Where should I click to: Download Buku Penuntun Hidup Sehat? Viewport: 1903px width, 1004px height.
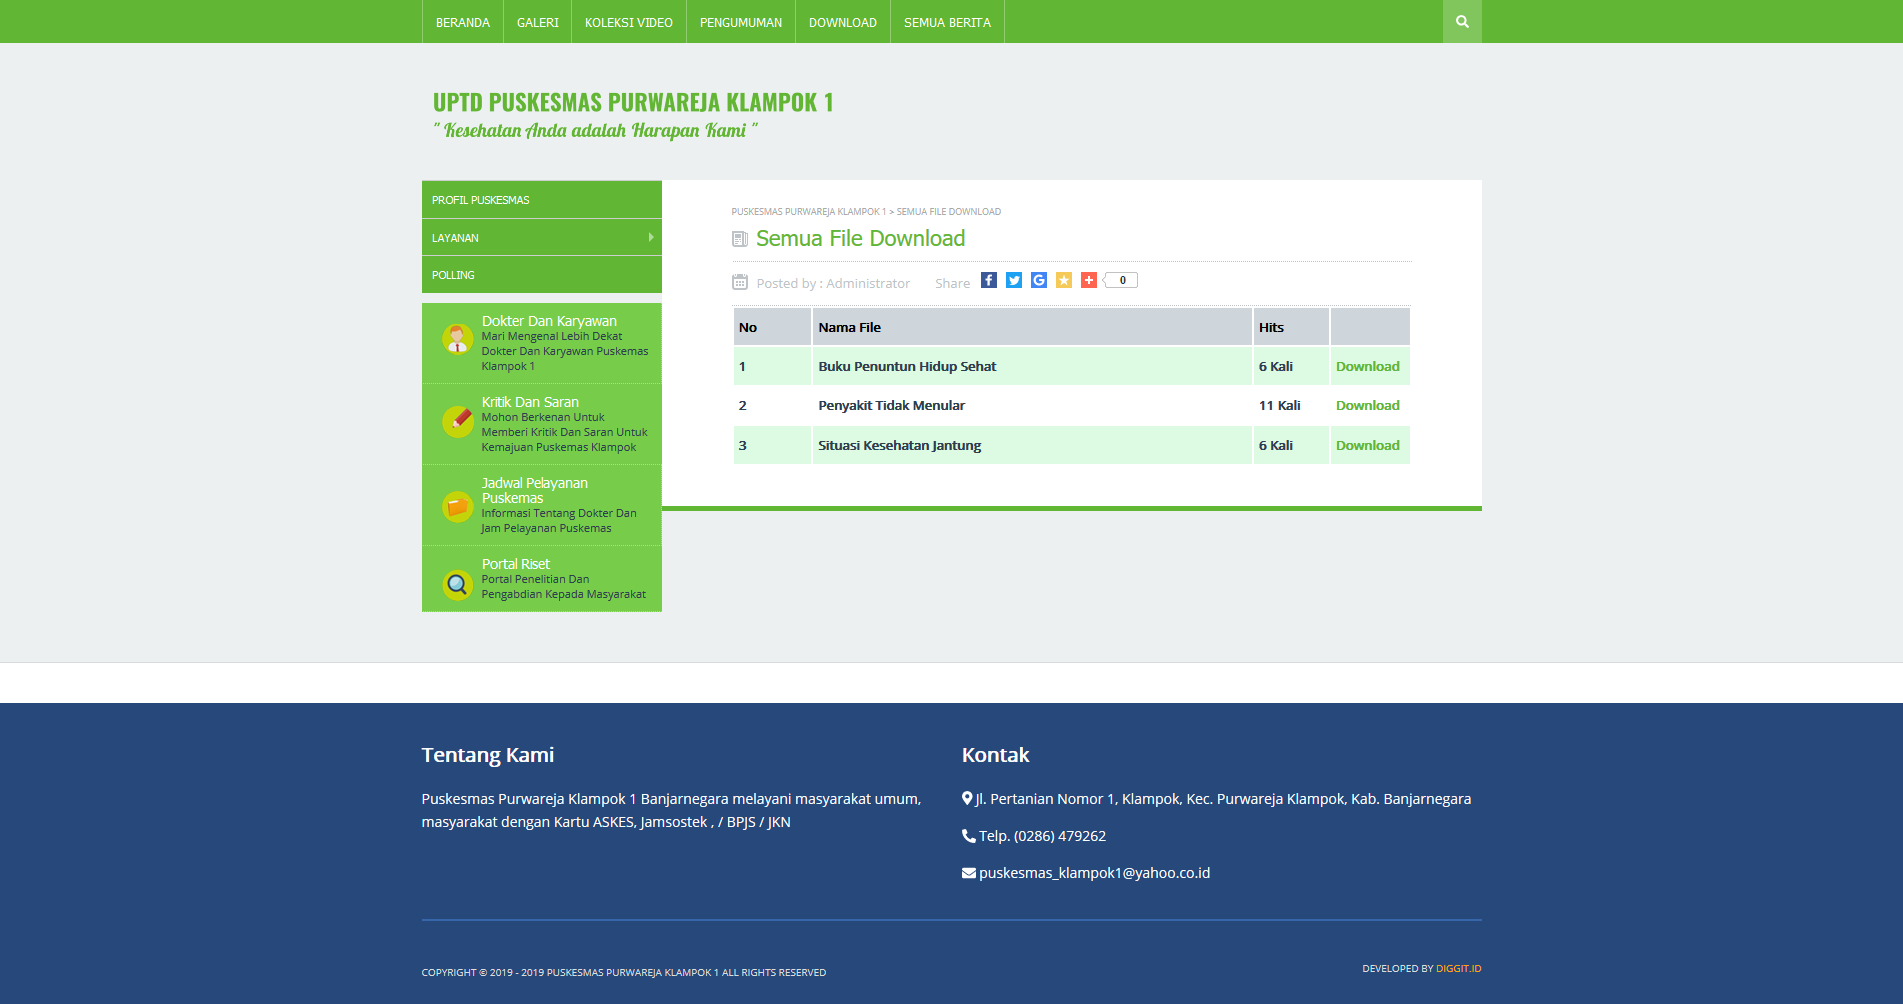(x=1368, y=366)
